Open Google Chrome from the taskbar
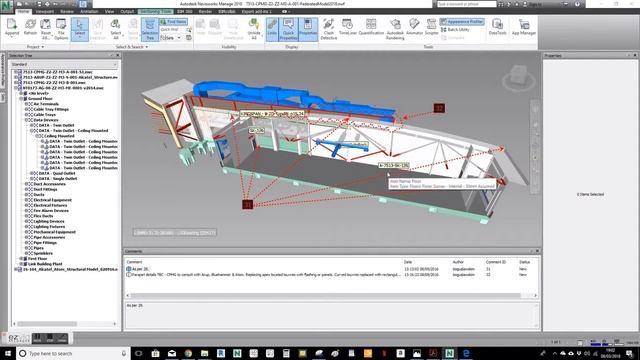This screenshot has height=360, width=640. 188,353
